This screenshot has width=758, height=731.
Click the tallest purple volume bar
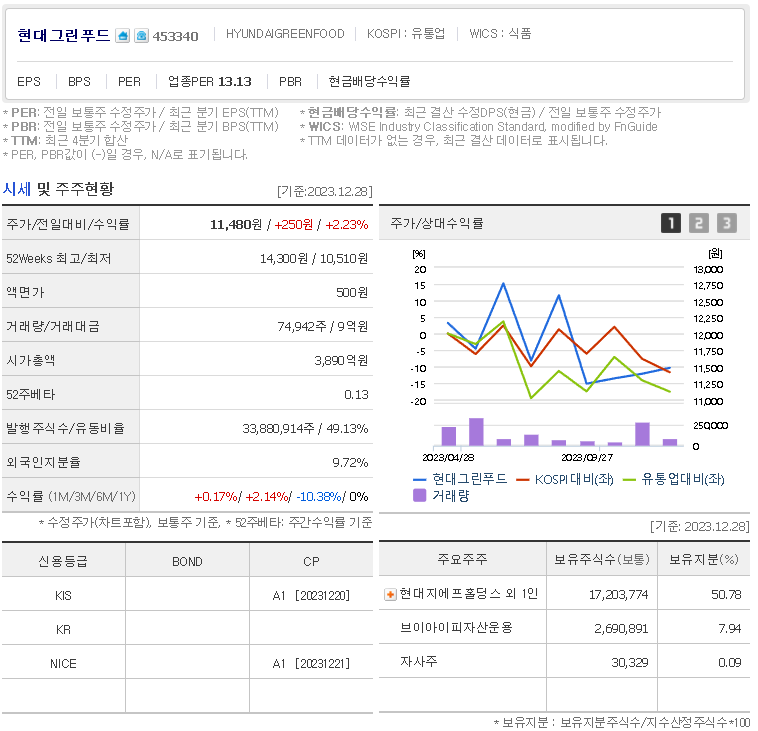[x=476, y=432]
